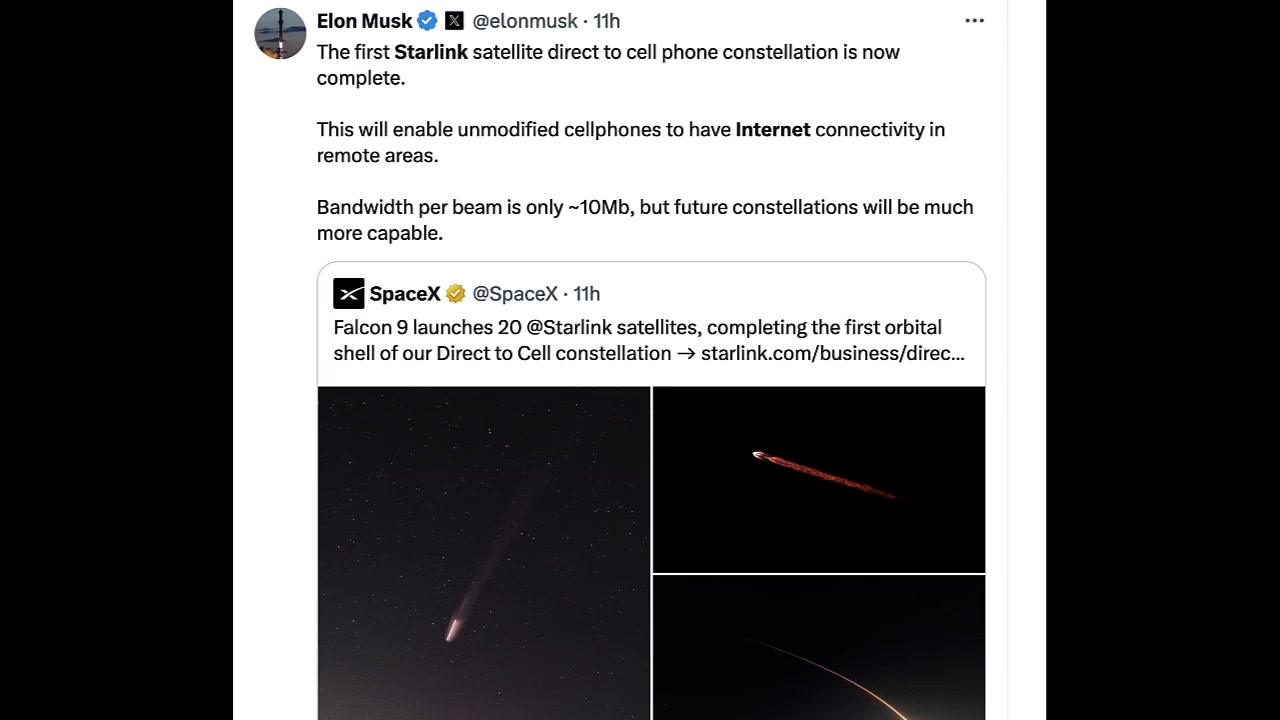Image resolution: width=1280 pixels, height=720 pixels.
Task: Open the Elon Musk display name link
Action: click(364, 21)
